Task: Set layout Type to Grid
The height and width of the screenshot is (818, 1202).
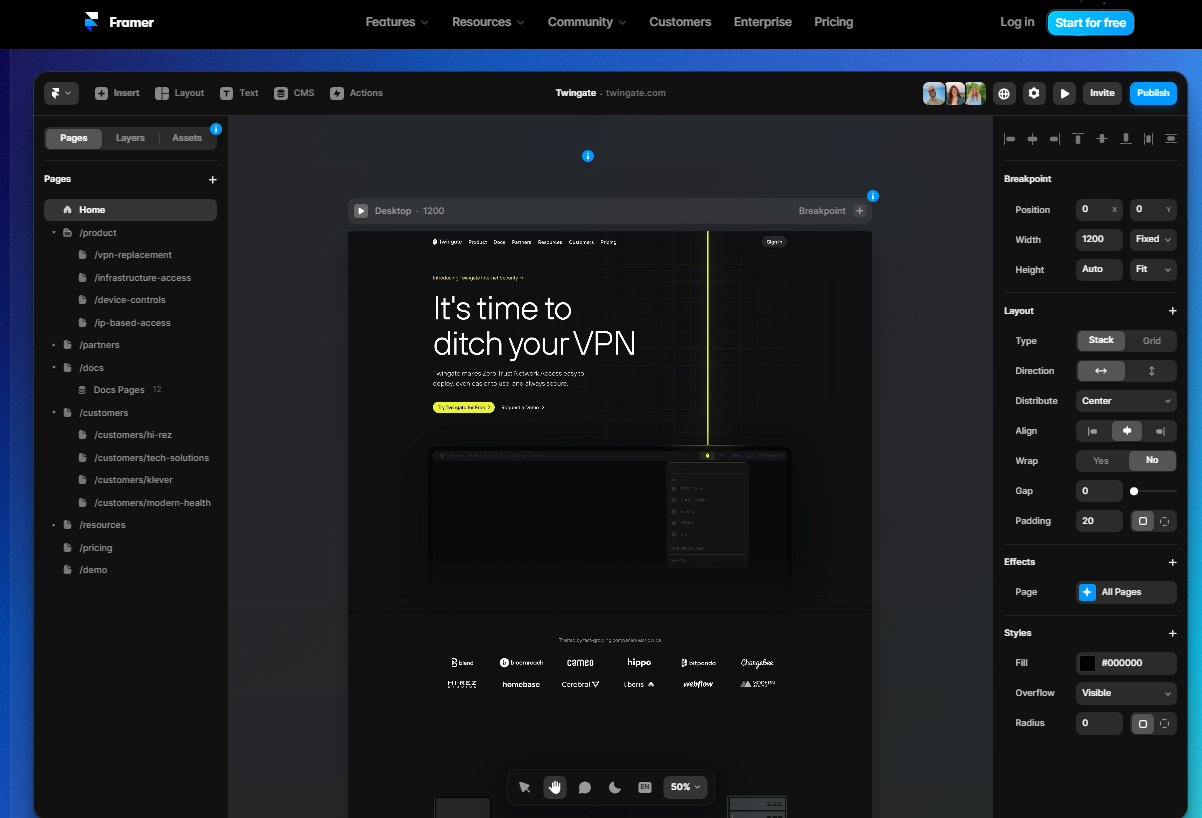Action: tap(1151, 340)
